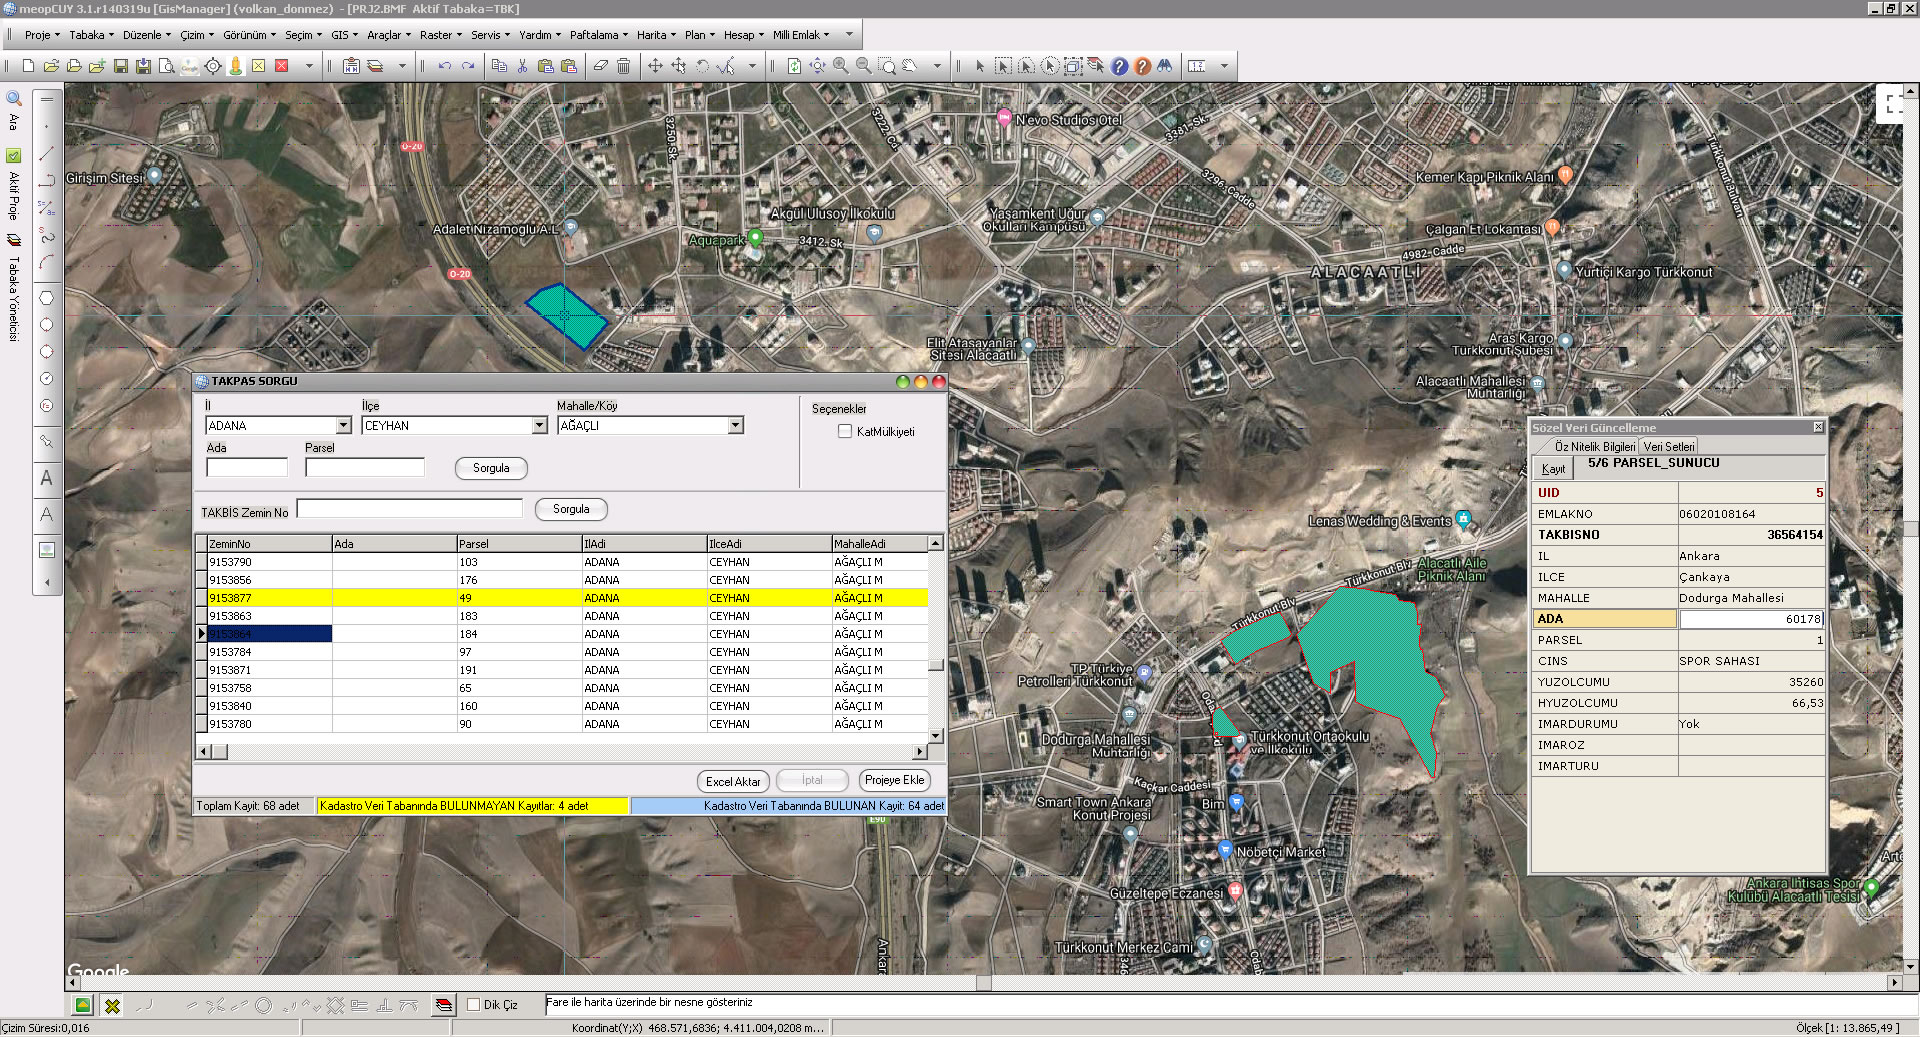The width and height of the screenshot is (1920, 1037).
Task: Click the binoculars Find icon
Action: 1165,66
